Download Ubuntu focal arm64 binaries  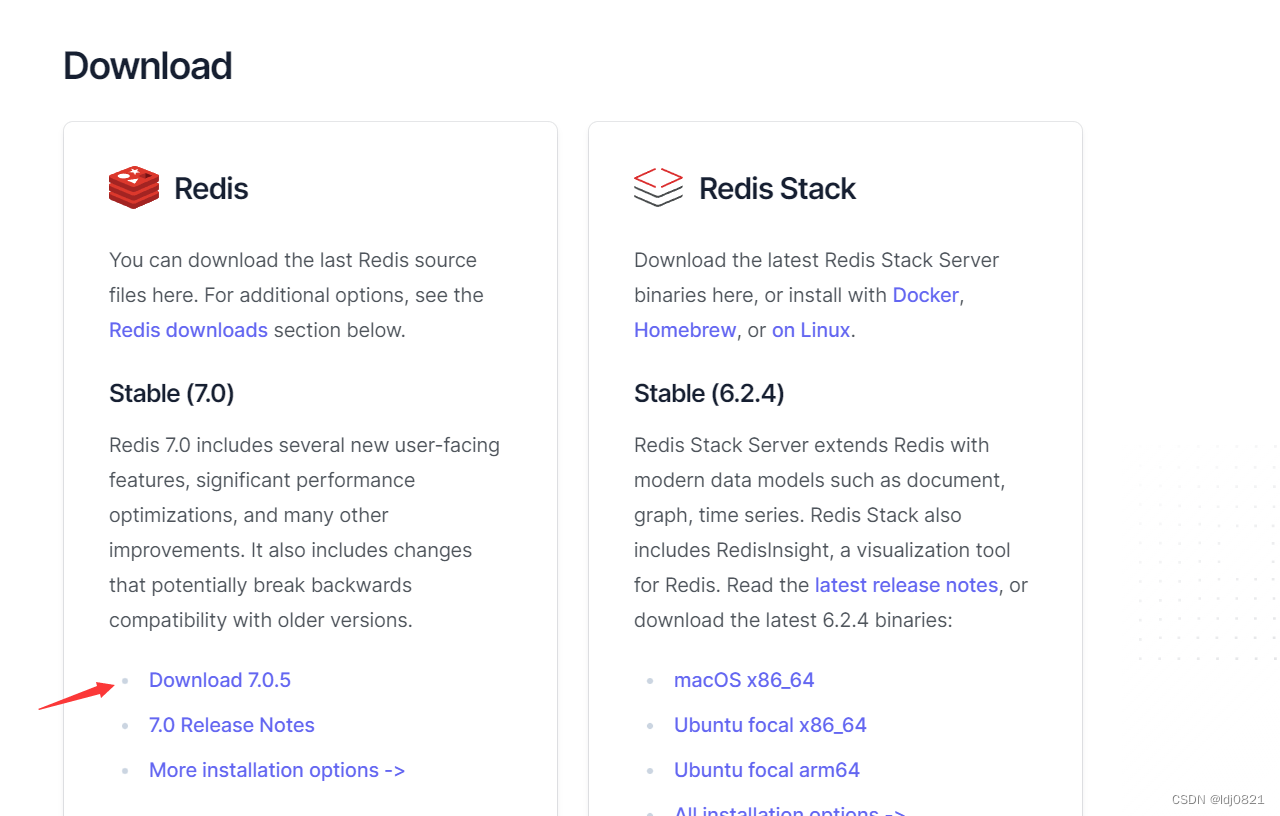coord(767,770)
